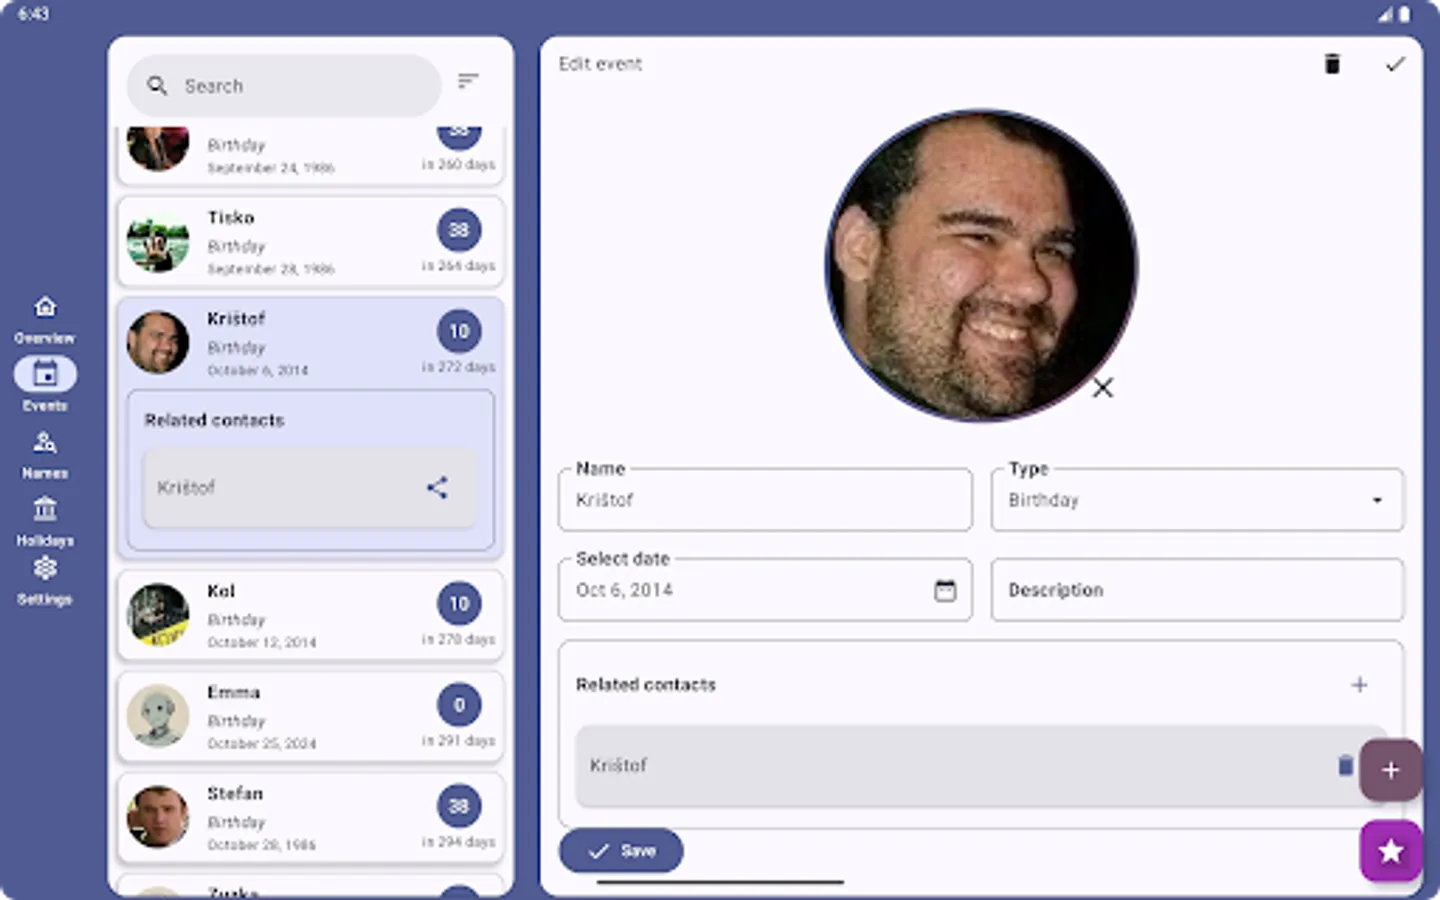Open the purple plus floating button

pos(1391,769)
